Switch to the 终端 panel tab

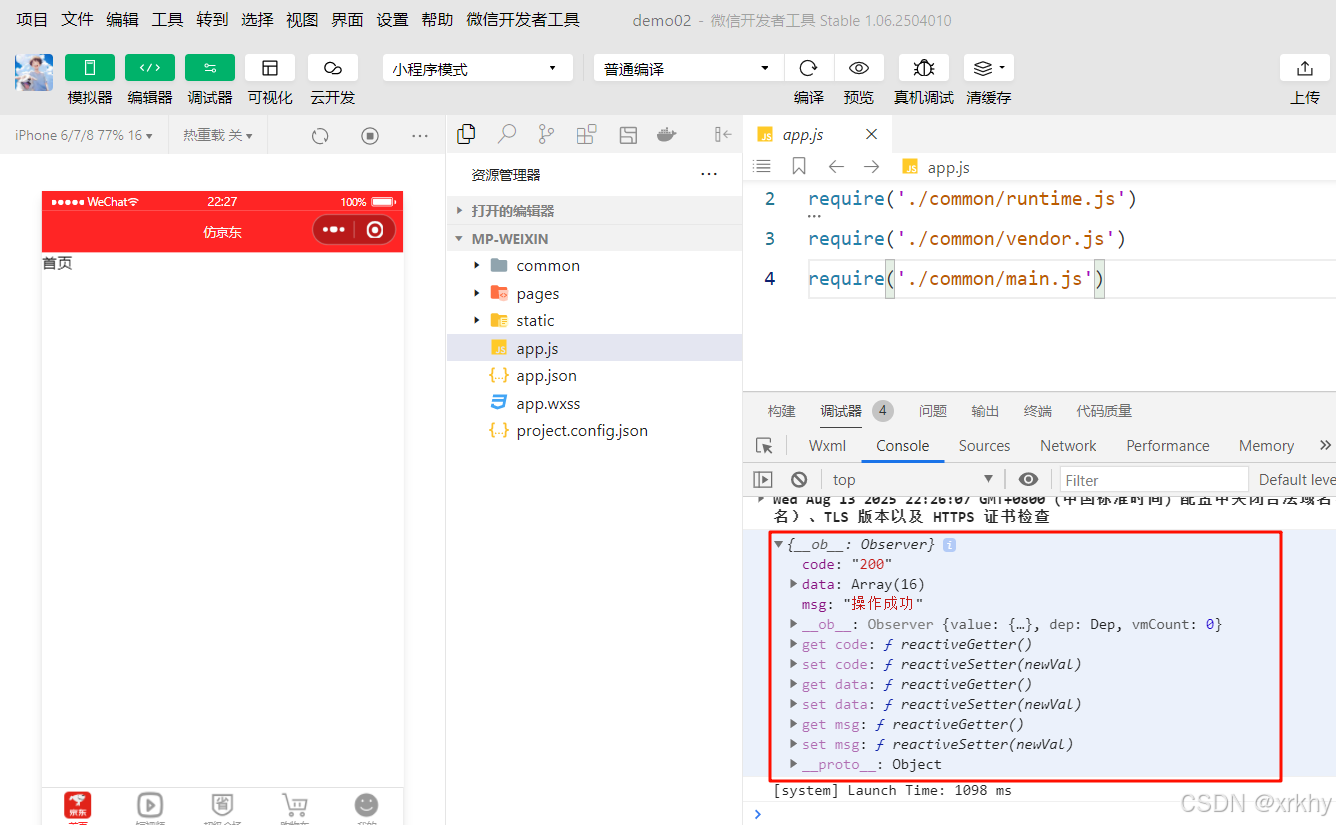(1038, 411)
